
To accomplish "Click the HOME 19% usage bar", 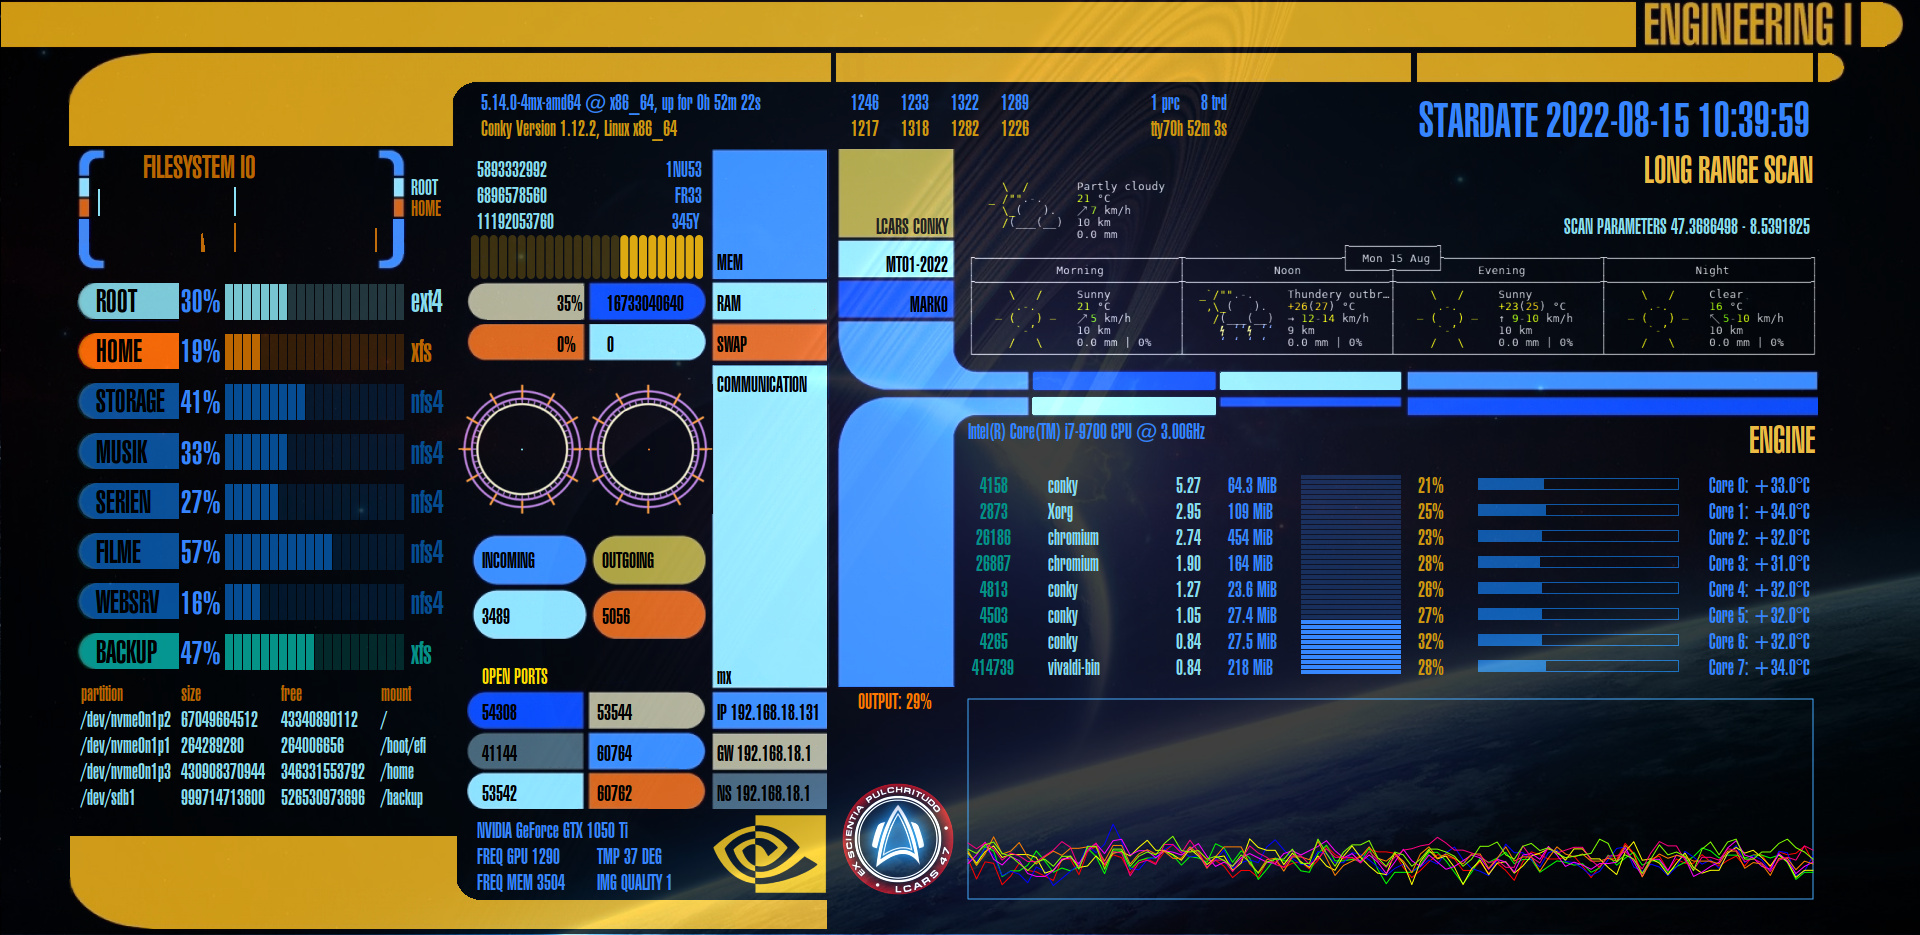I will point(314,352).
